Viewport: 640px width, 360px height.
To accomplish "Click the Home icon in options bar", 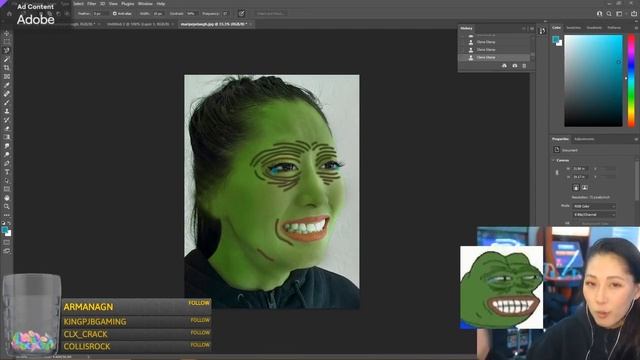I will coord(9,13).
